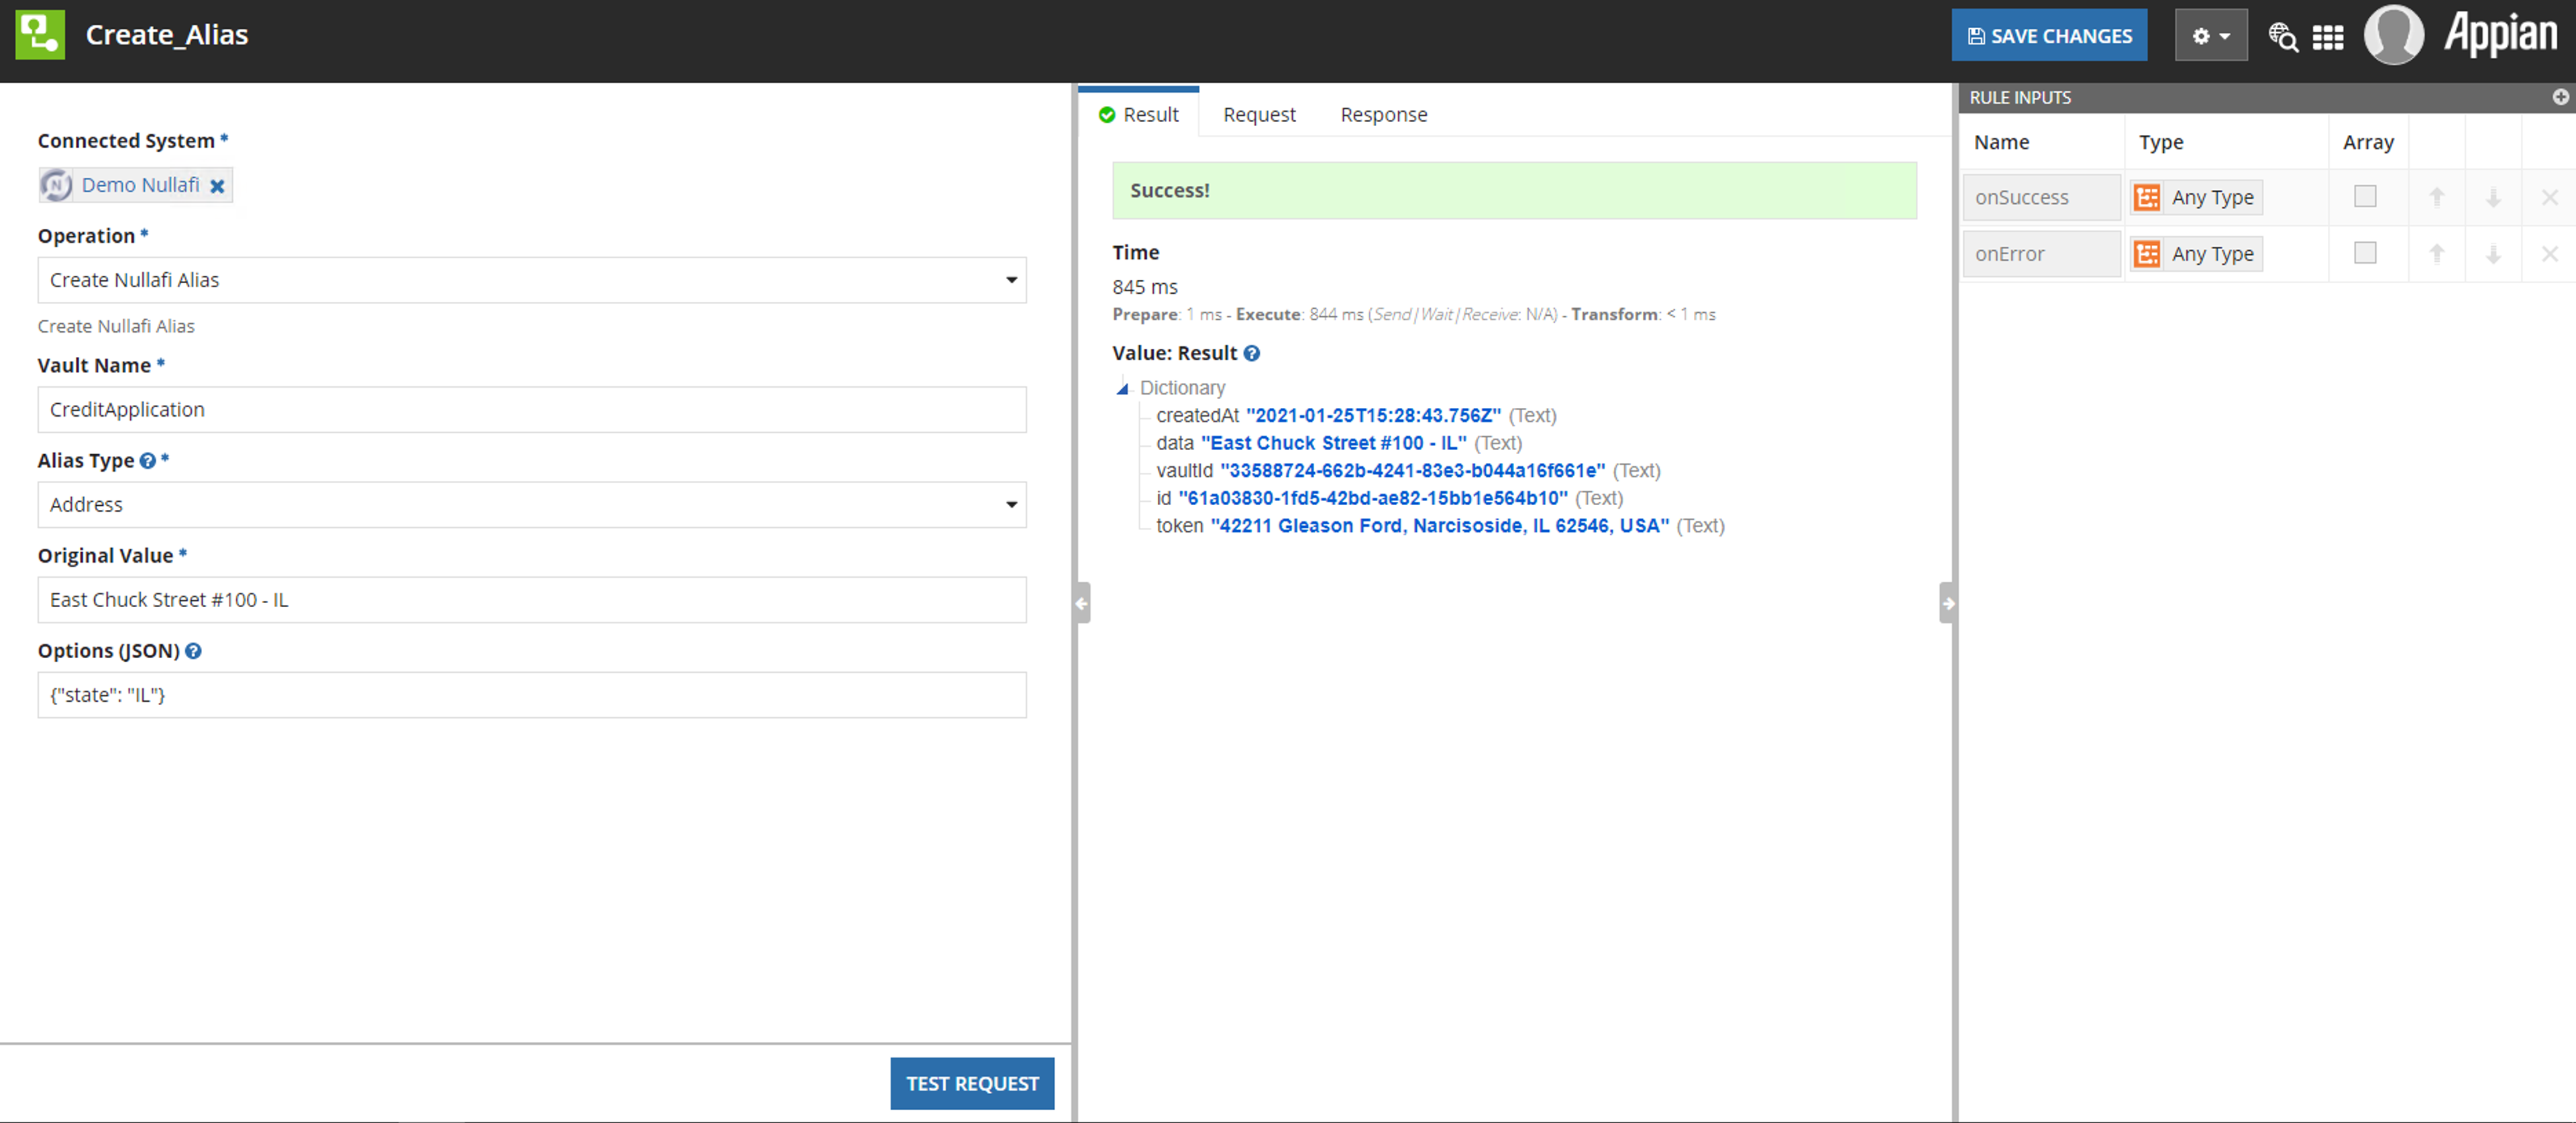Viewport: 2576px width, 1123px height.
Task: Select the vaultId value text
Action: click(x=1412, y=470)
